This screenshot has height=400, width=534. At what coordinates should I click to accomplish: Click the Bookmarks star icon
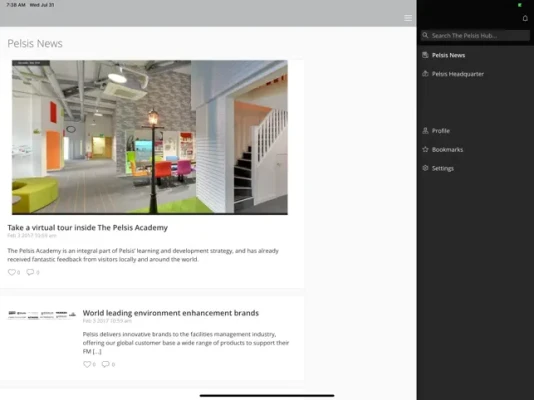click(425, 149)
